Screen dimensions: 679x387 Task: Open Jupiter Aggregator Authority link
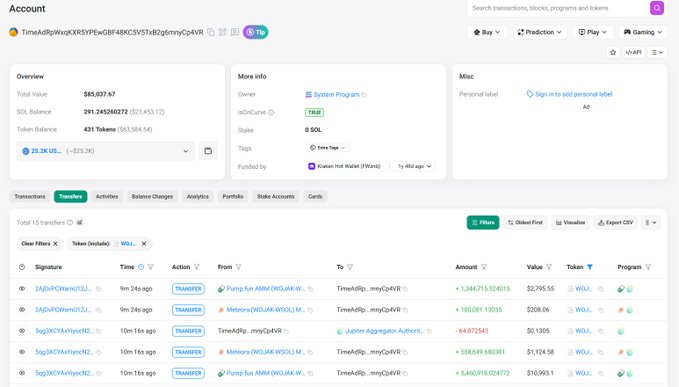tap(385, 331)
